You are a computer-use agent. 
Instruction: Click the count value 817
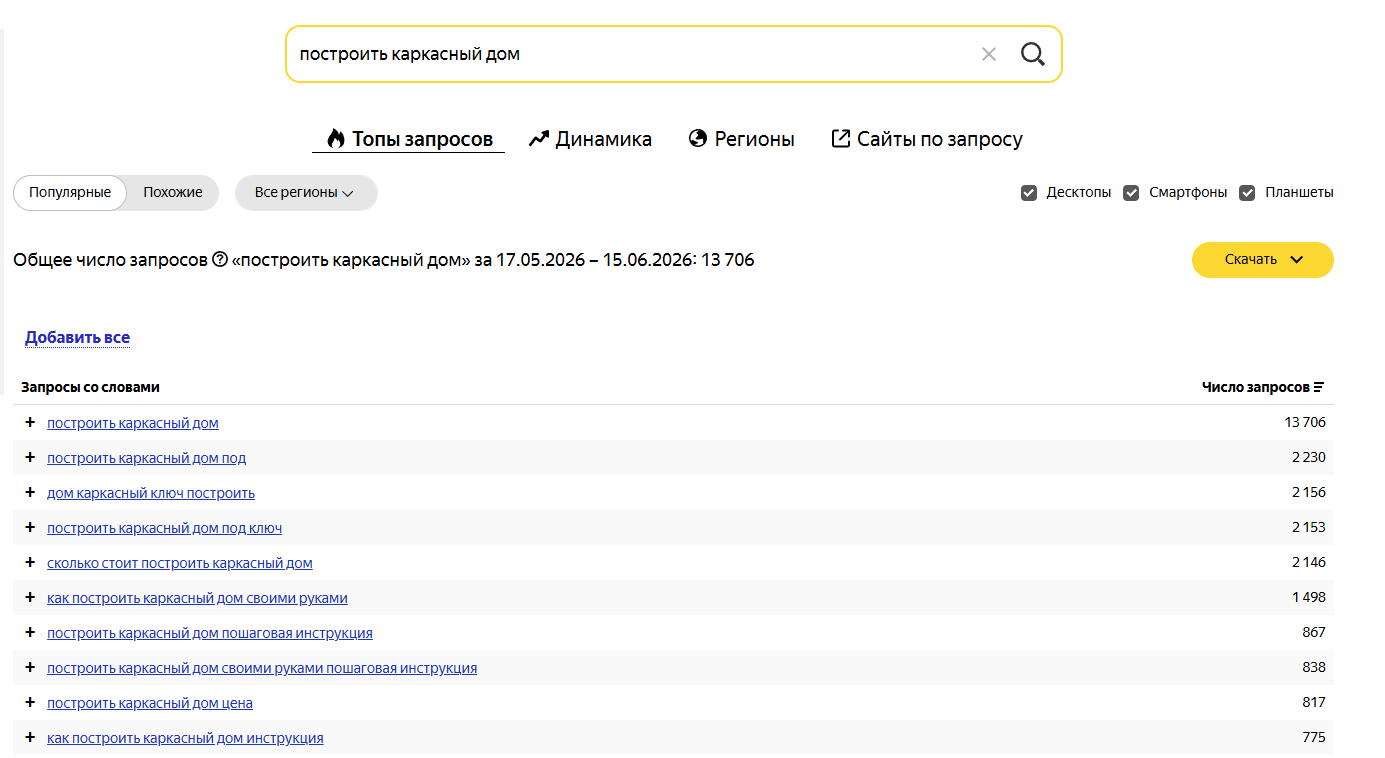coord(1314,702)
